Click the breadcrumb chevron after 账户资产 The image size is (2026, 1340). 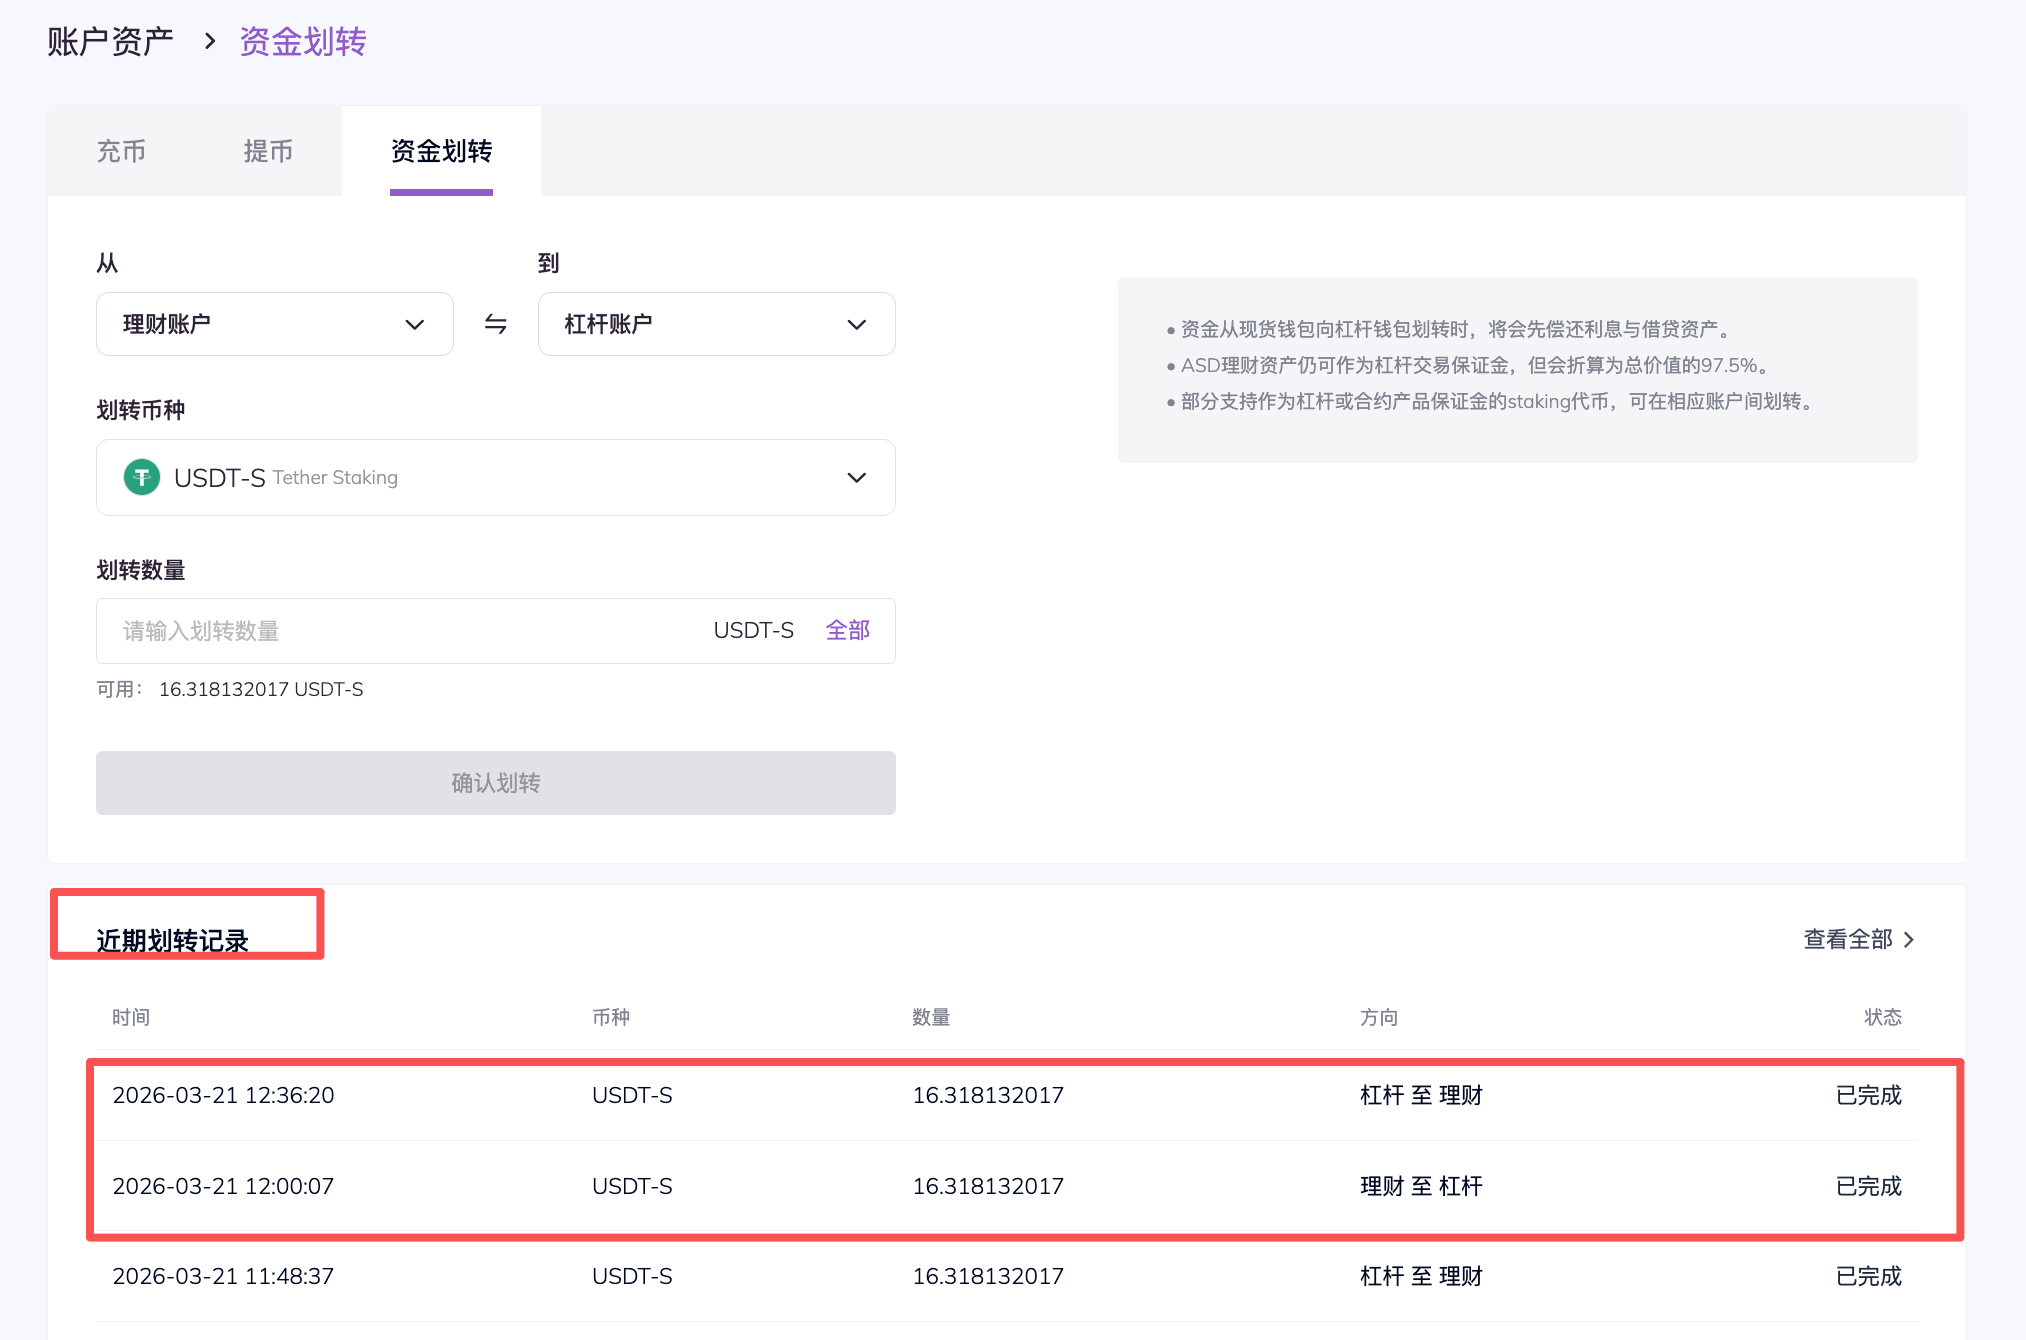tap(209, 41)
